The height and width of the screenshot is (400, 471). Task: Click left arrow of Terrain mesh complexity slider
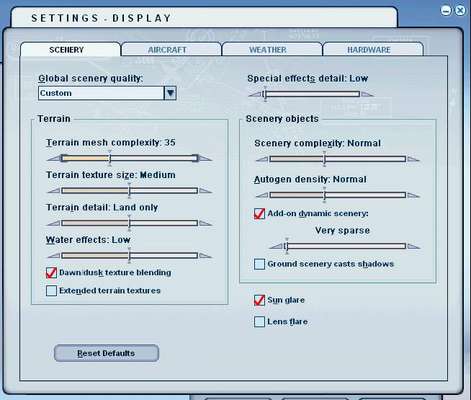(x=54, y=158)
